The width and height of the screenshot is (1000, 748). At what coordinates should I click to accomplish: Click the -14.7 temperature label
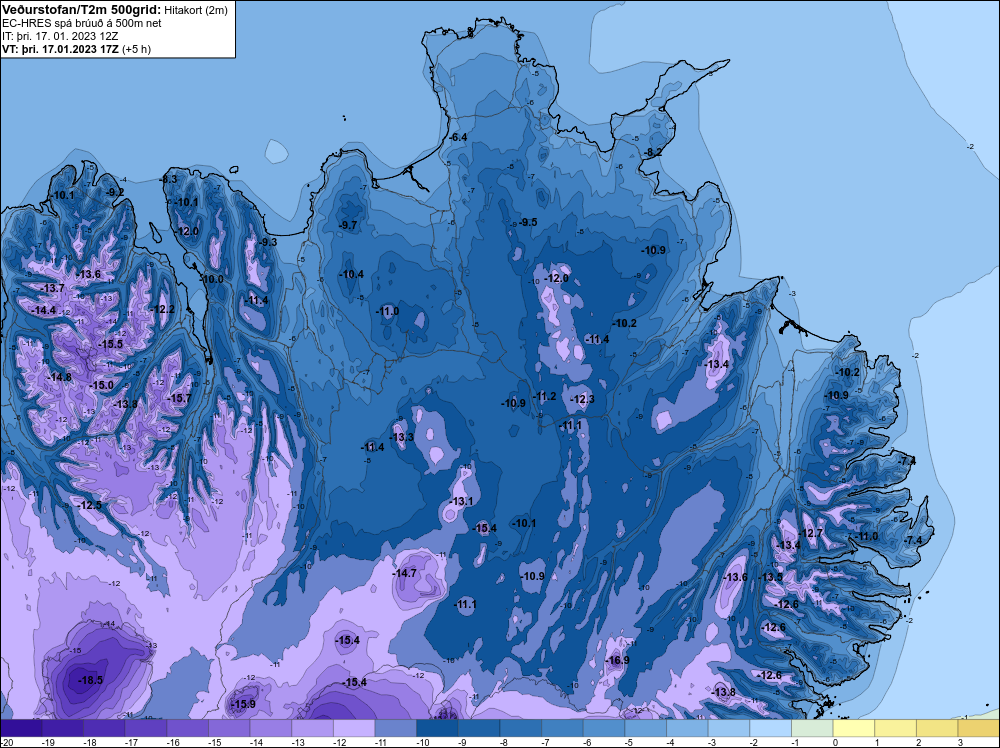[x=404, y=573]
